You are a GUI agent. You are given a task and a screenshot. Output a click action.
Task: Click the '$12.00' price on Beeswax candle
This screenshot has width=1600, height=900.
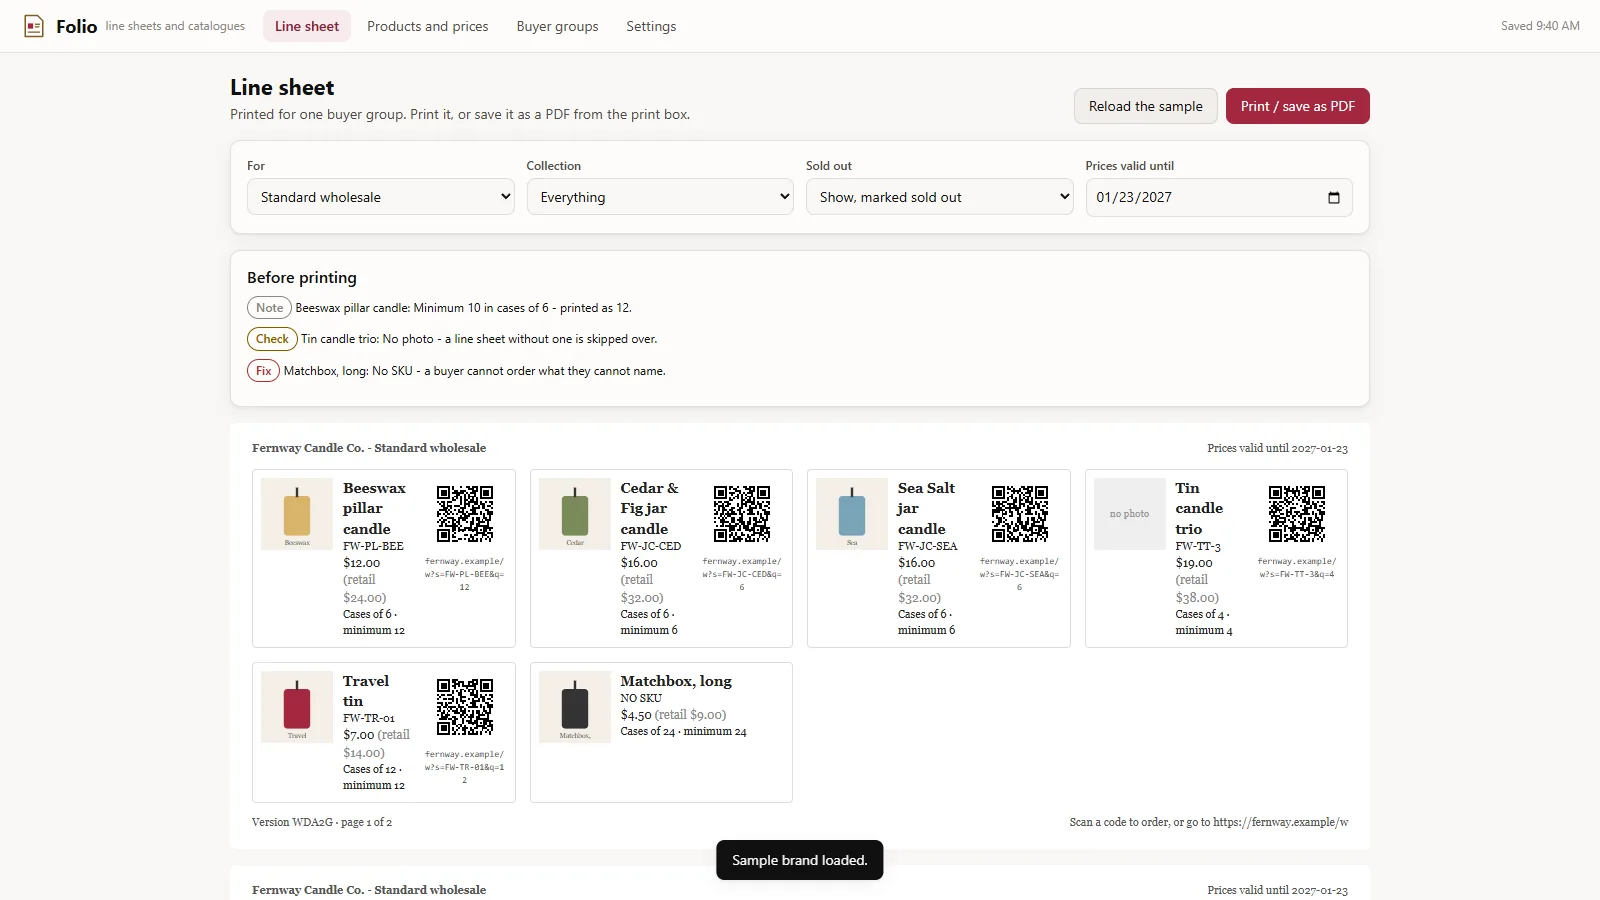point(362,563)
